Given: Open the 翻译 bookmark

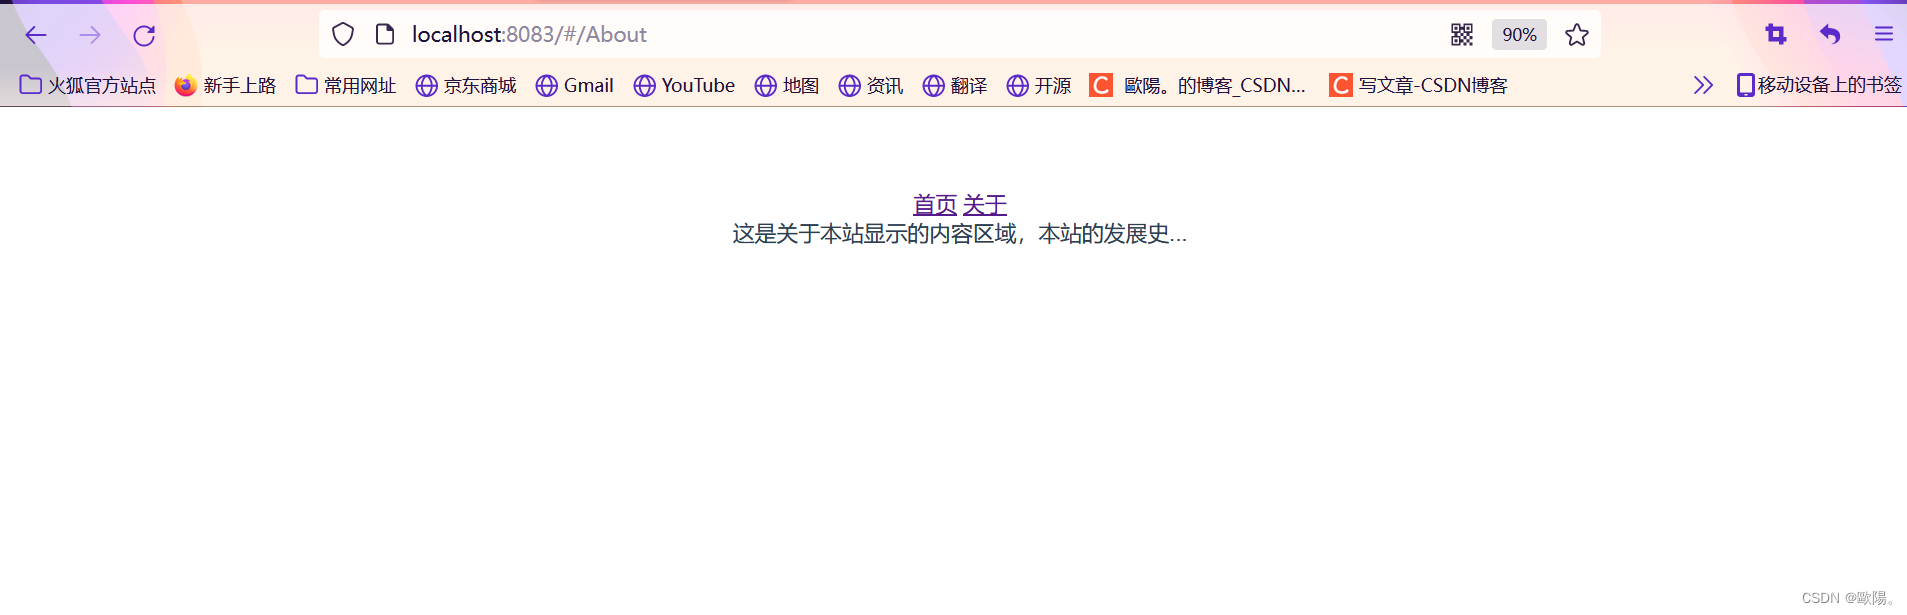Looking at the screenshot, I should click(x=955, y=85).
